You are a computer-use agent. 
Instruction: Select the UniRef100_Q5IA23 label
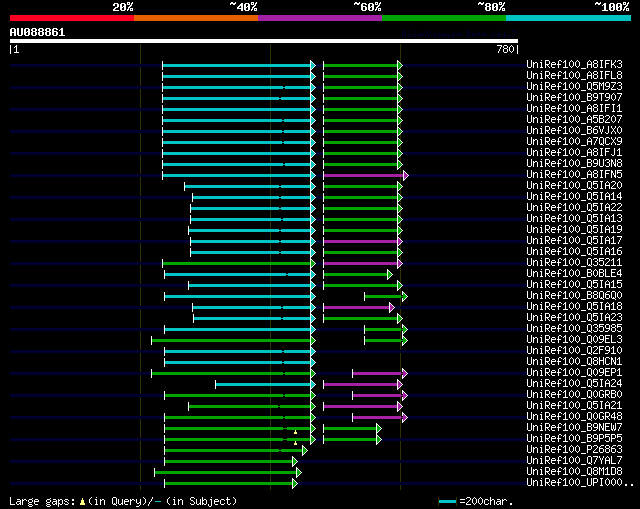coord(574,318)
